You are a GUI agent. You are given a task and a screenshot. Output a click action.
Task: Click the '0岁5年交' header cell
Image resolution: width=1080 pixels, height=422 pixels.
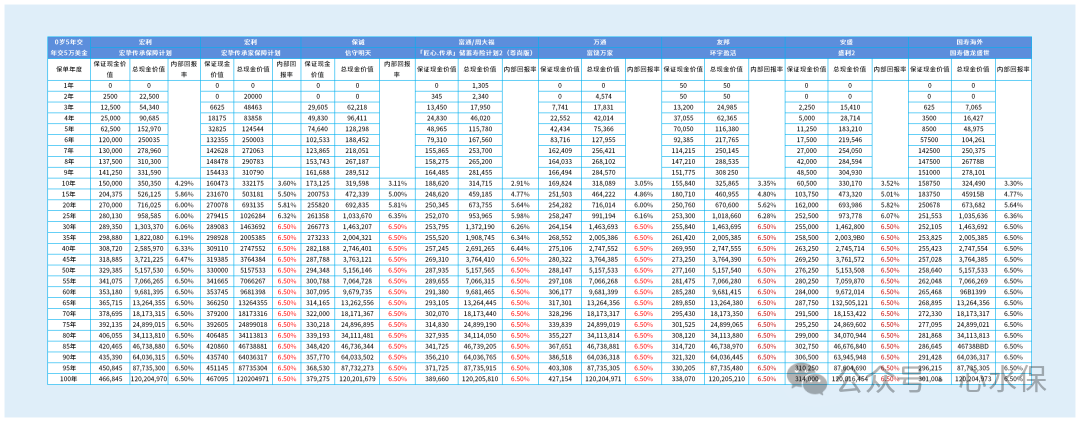(x=69, y=42)
